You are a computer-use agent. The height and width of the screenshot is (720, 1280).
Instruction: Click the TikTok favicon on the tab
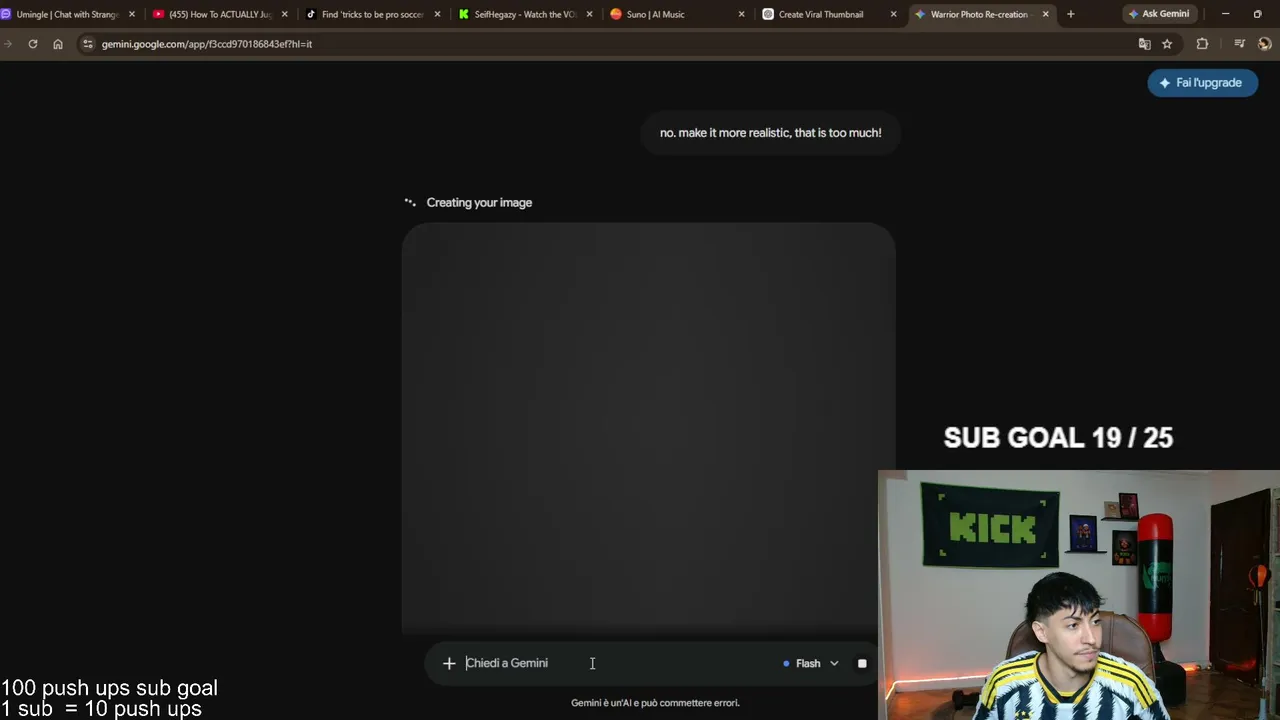[x=311, y=14]
